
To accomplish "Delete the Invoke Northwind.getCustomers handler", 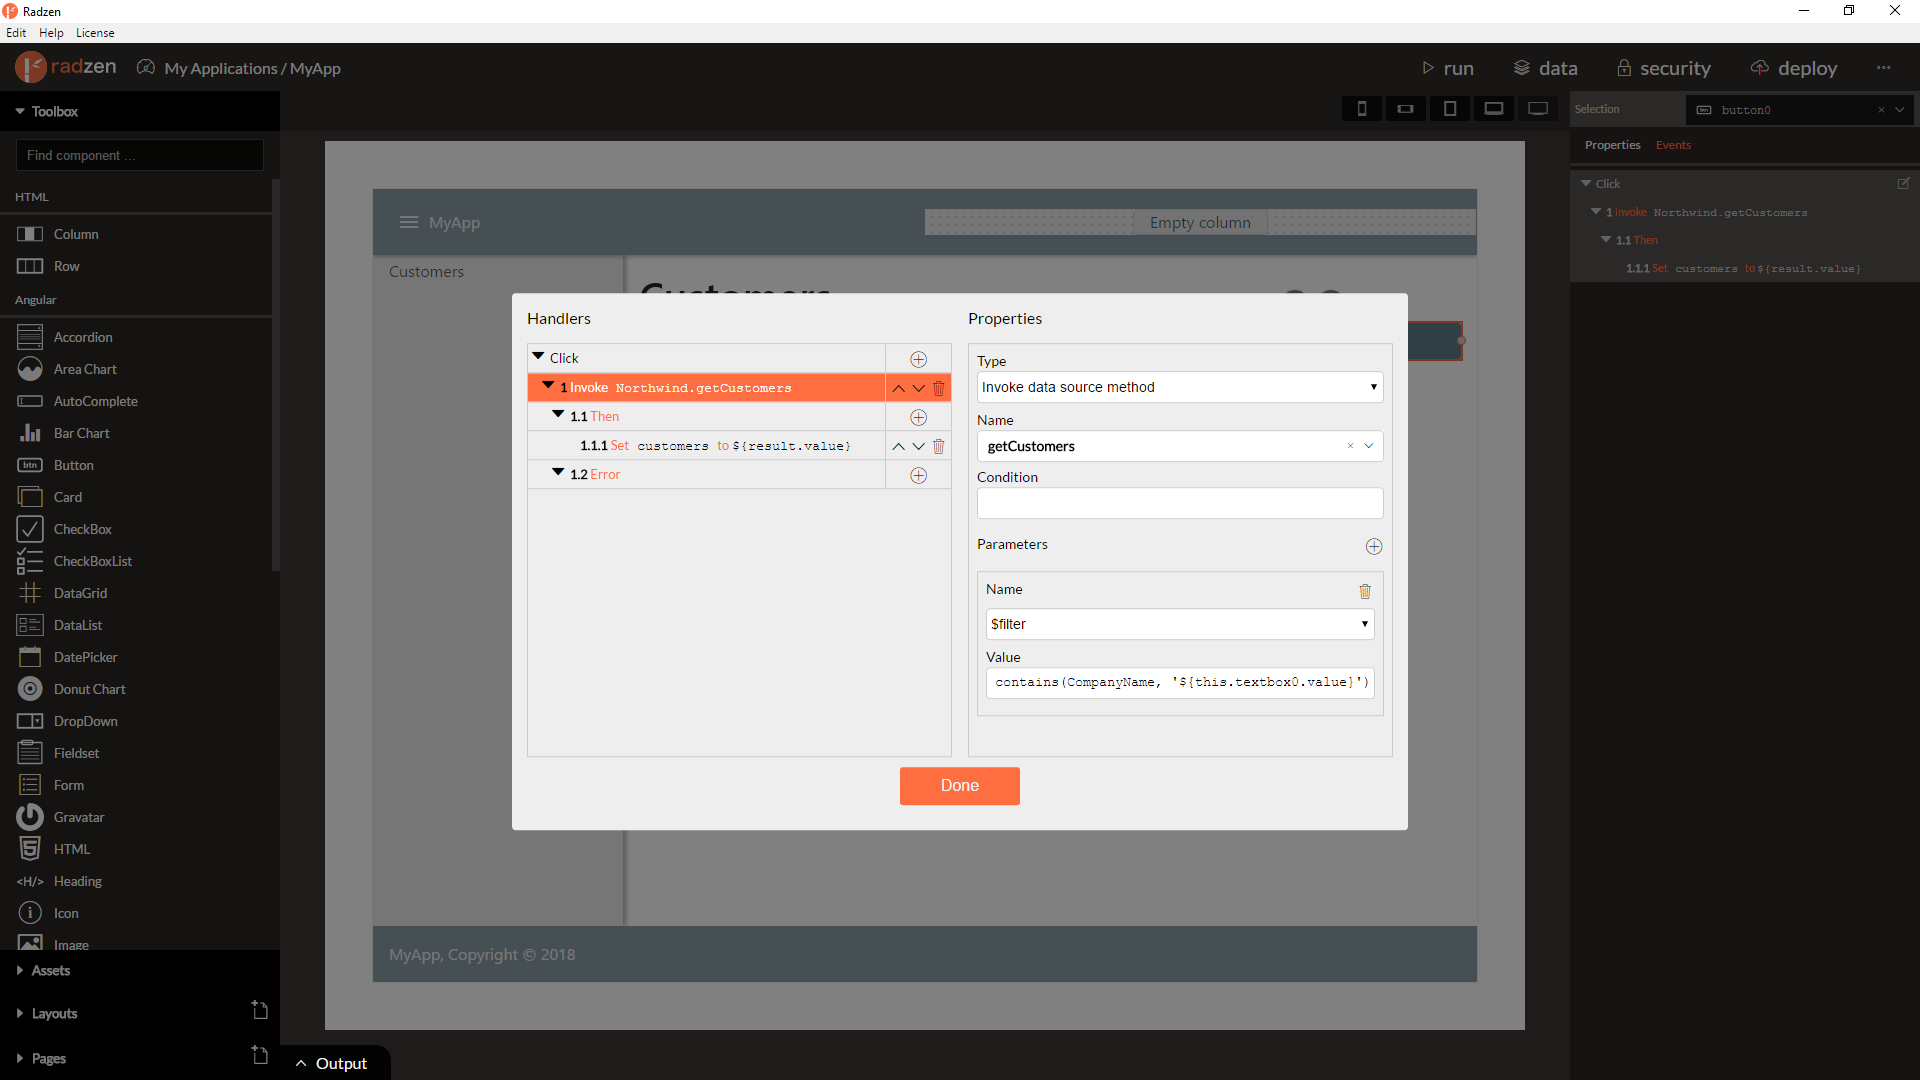I will [938, 388].
